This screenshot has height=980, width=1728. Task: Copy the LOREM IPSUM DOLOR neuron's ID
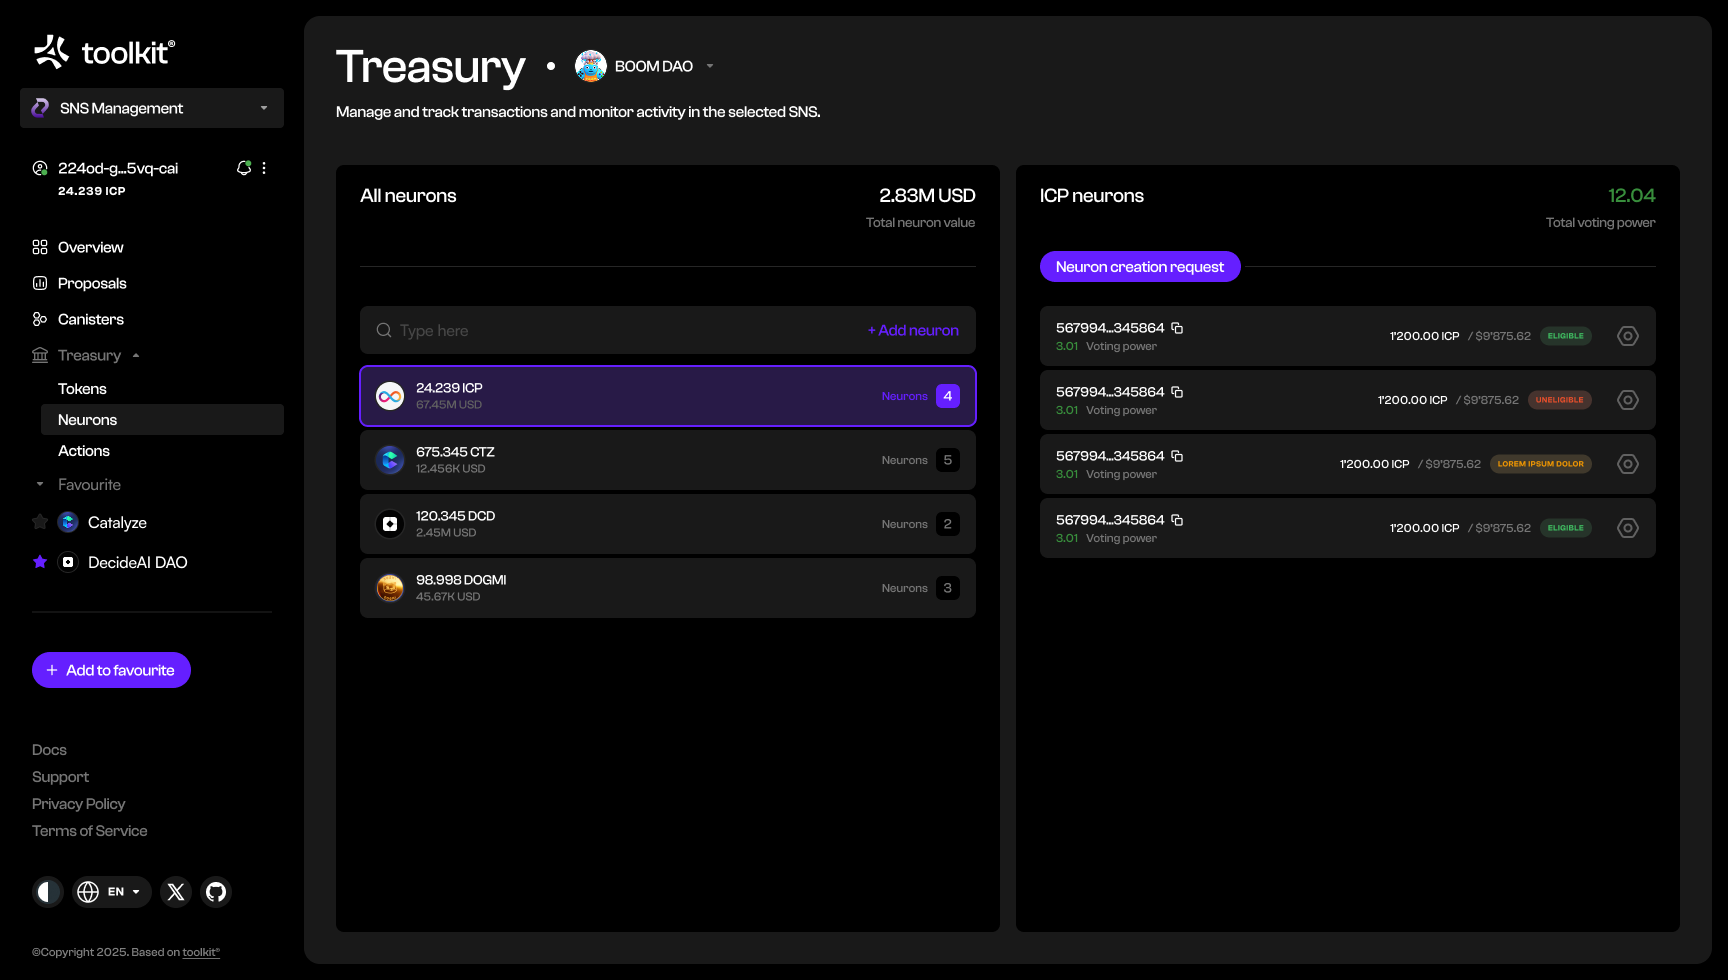tap(1177, 456)
